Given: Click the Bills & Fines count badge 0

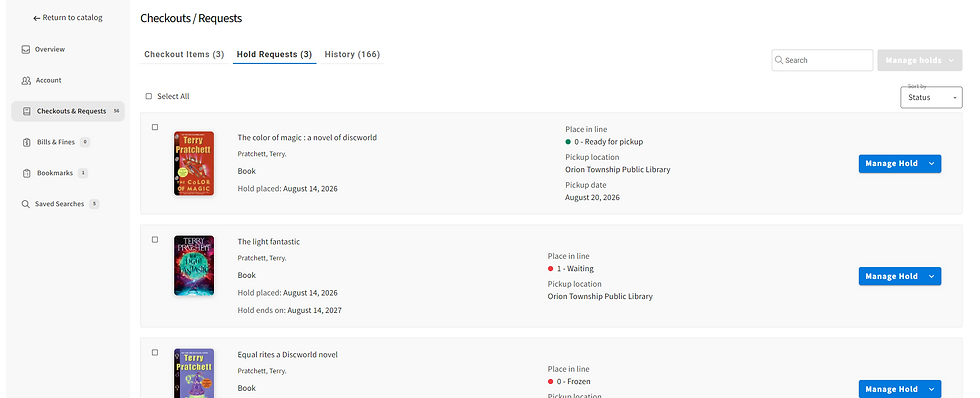Looking at the screenshot, I should point(85,142).
